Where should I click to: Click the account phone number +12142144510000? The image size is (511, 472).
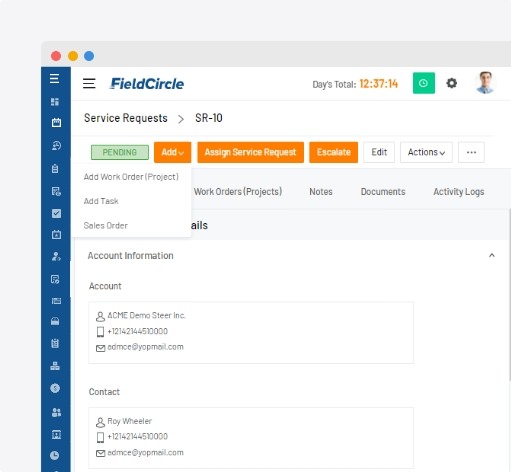pos(137,331)
